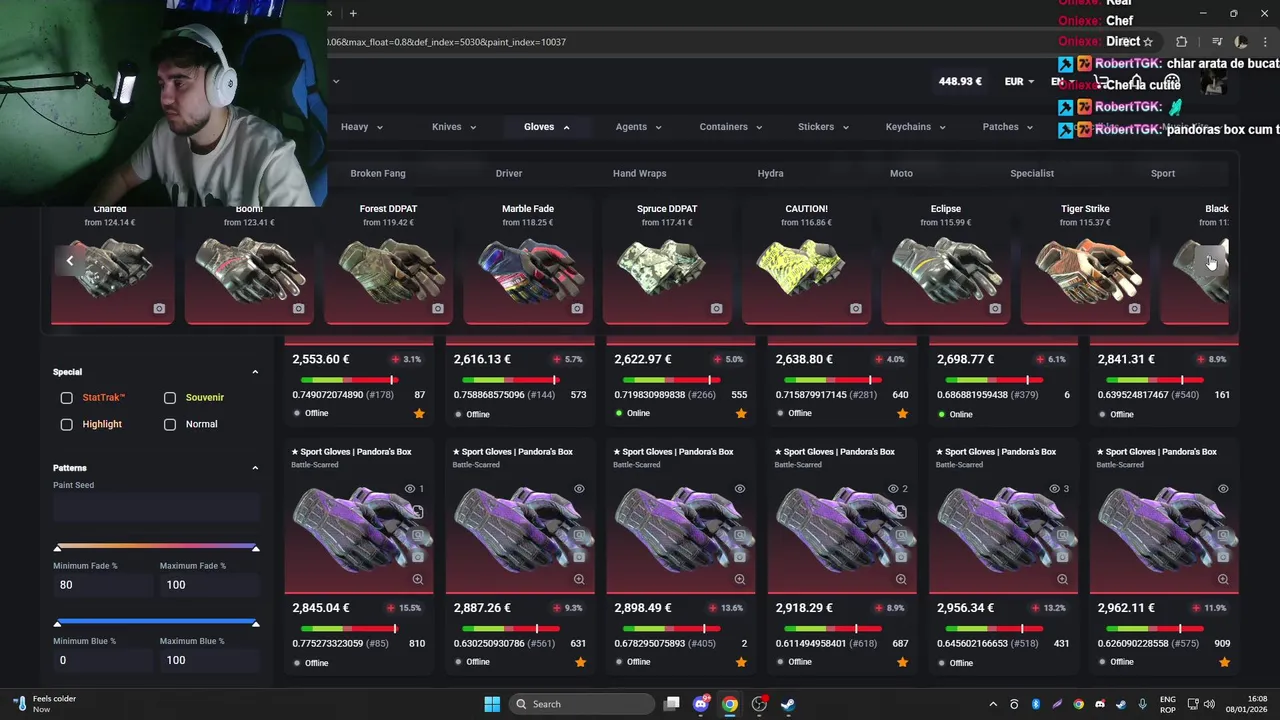Image resolution: width=1280 pixels, height=720 pixels.
Task: Open Steam from the Windows taskbar
Action: pos(788,704)
